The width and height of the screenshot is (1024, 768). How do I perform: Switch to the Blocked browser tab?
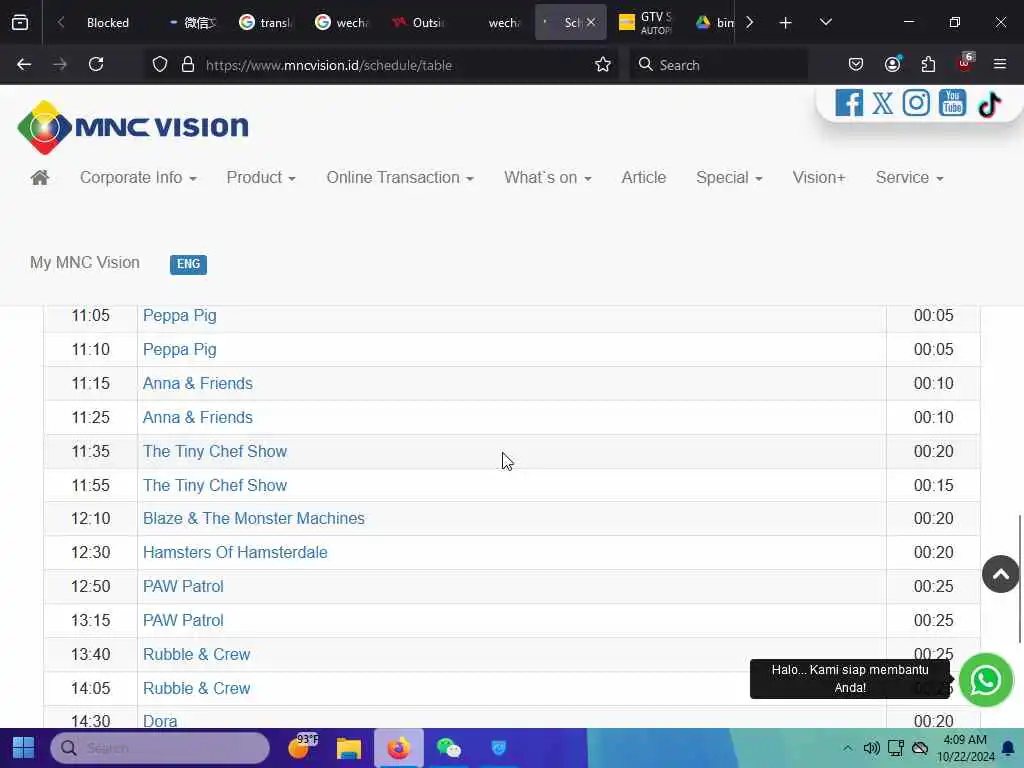coord(107,23)
